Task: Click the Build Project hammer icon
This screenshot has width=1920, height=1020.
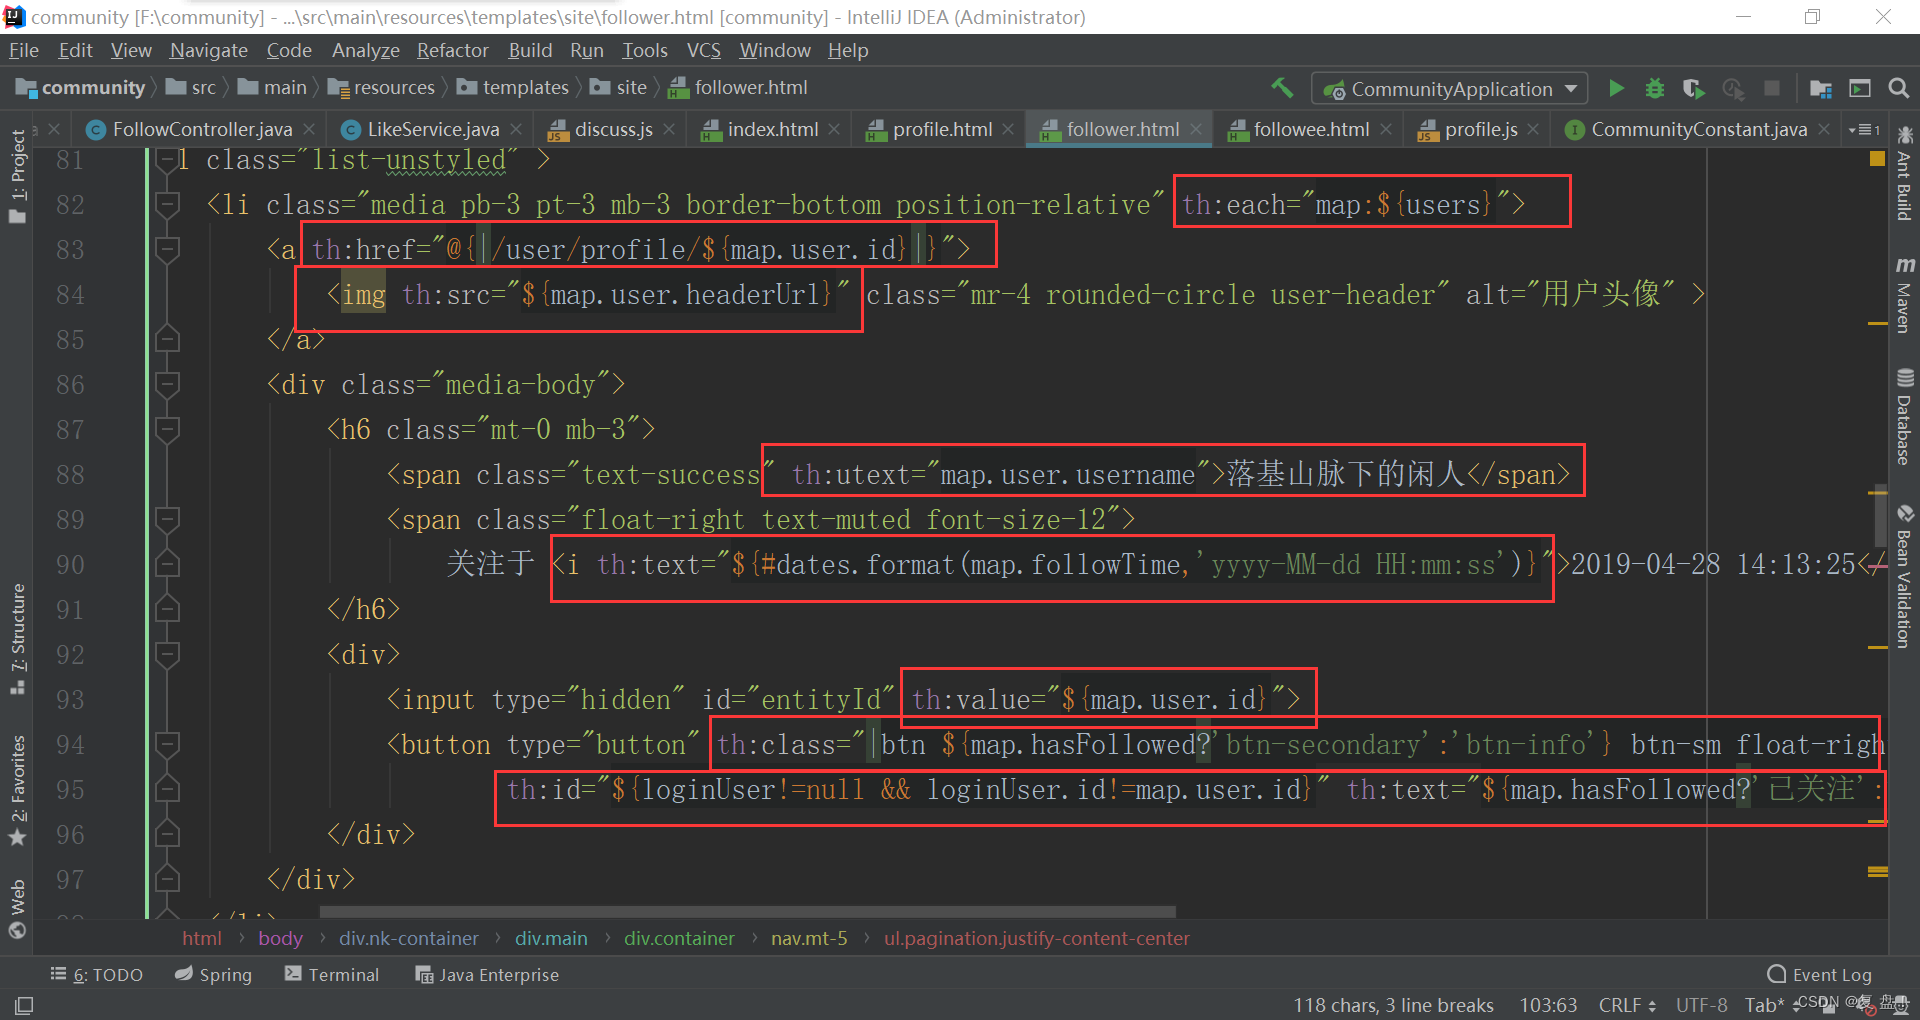Action: click(x=1282, y=88)
